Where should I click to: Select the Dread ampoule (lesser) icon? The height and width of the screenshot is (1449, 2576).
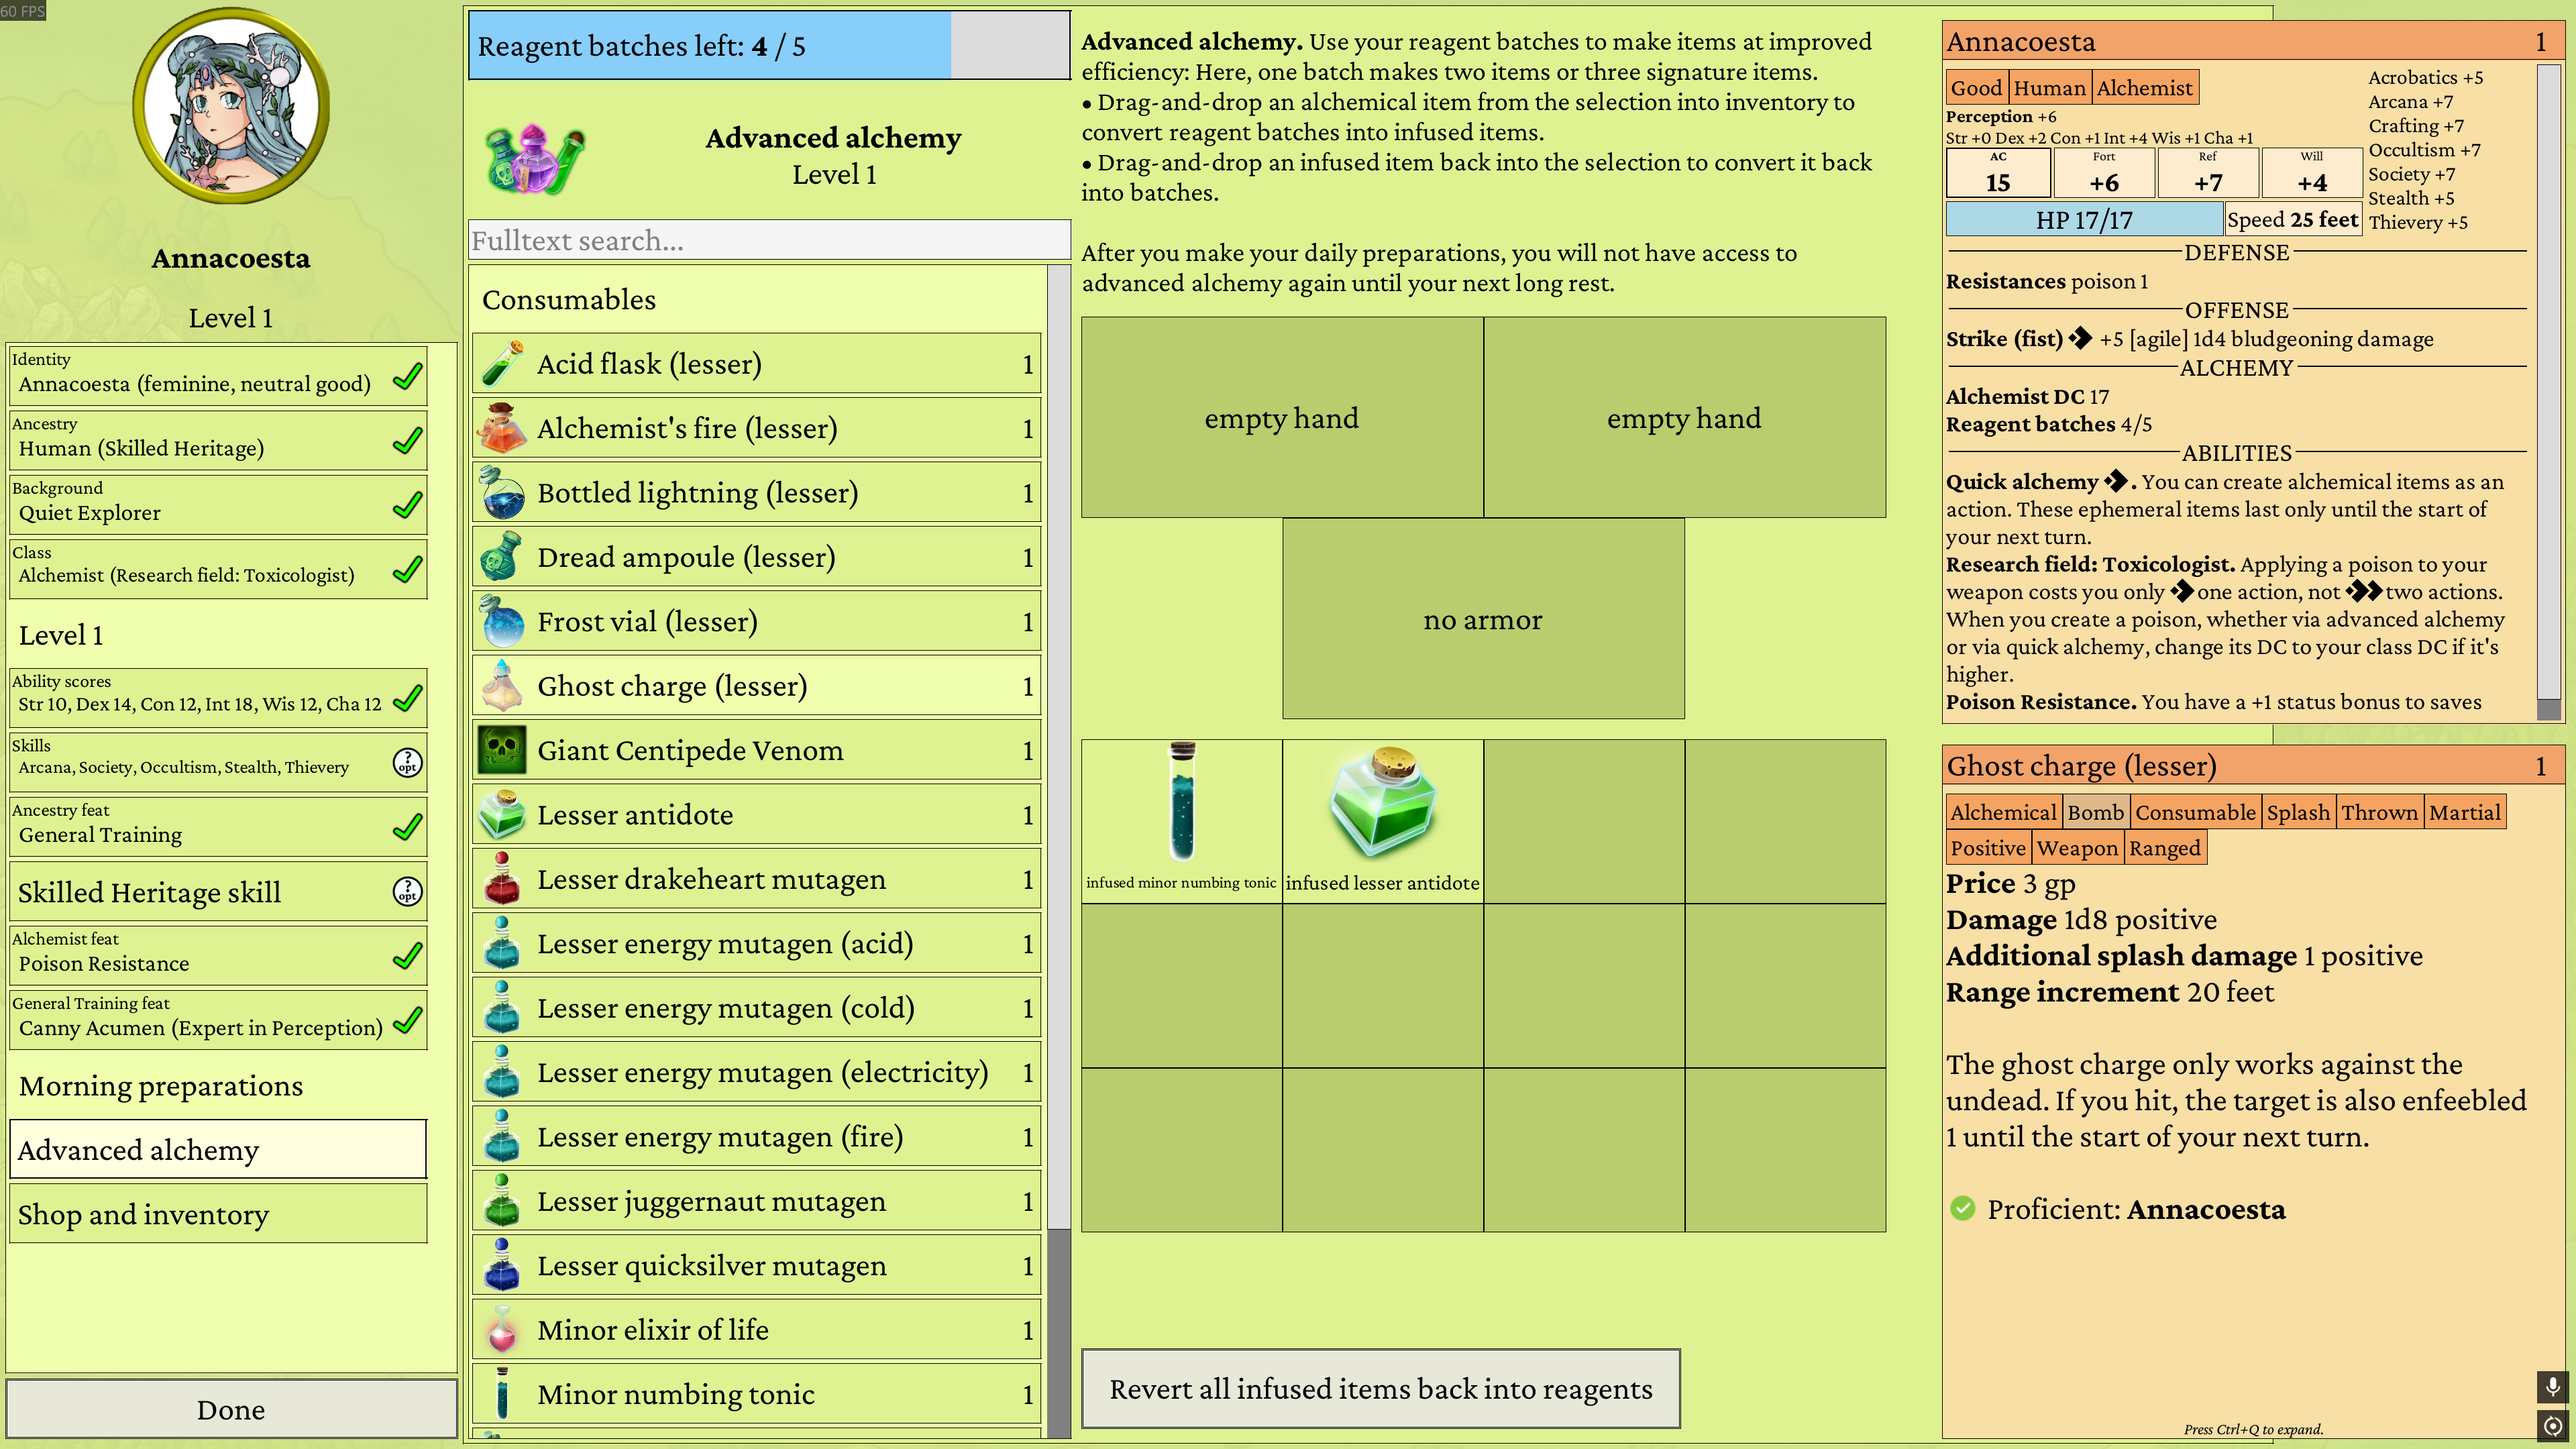(x=502, y=557)
